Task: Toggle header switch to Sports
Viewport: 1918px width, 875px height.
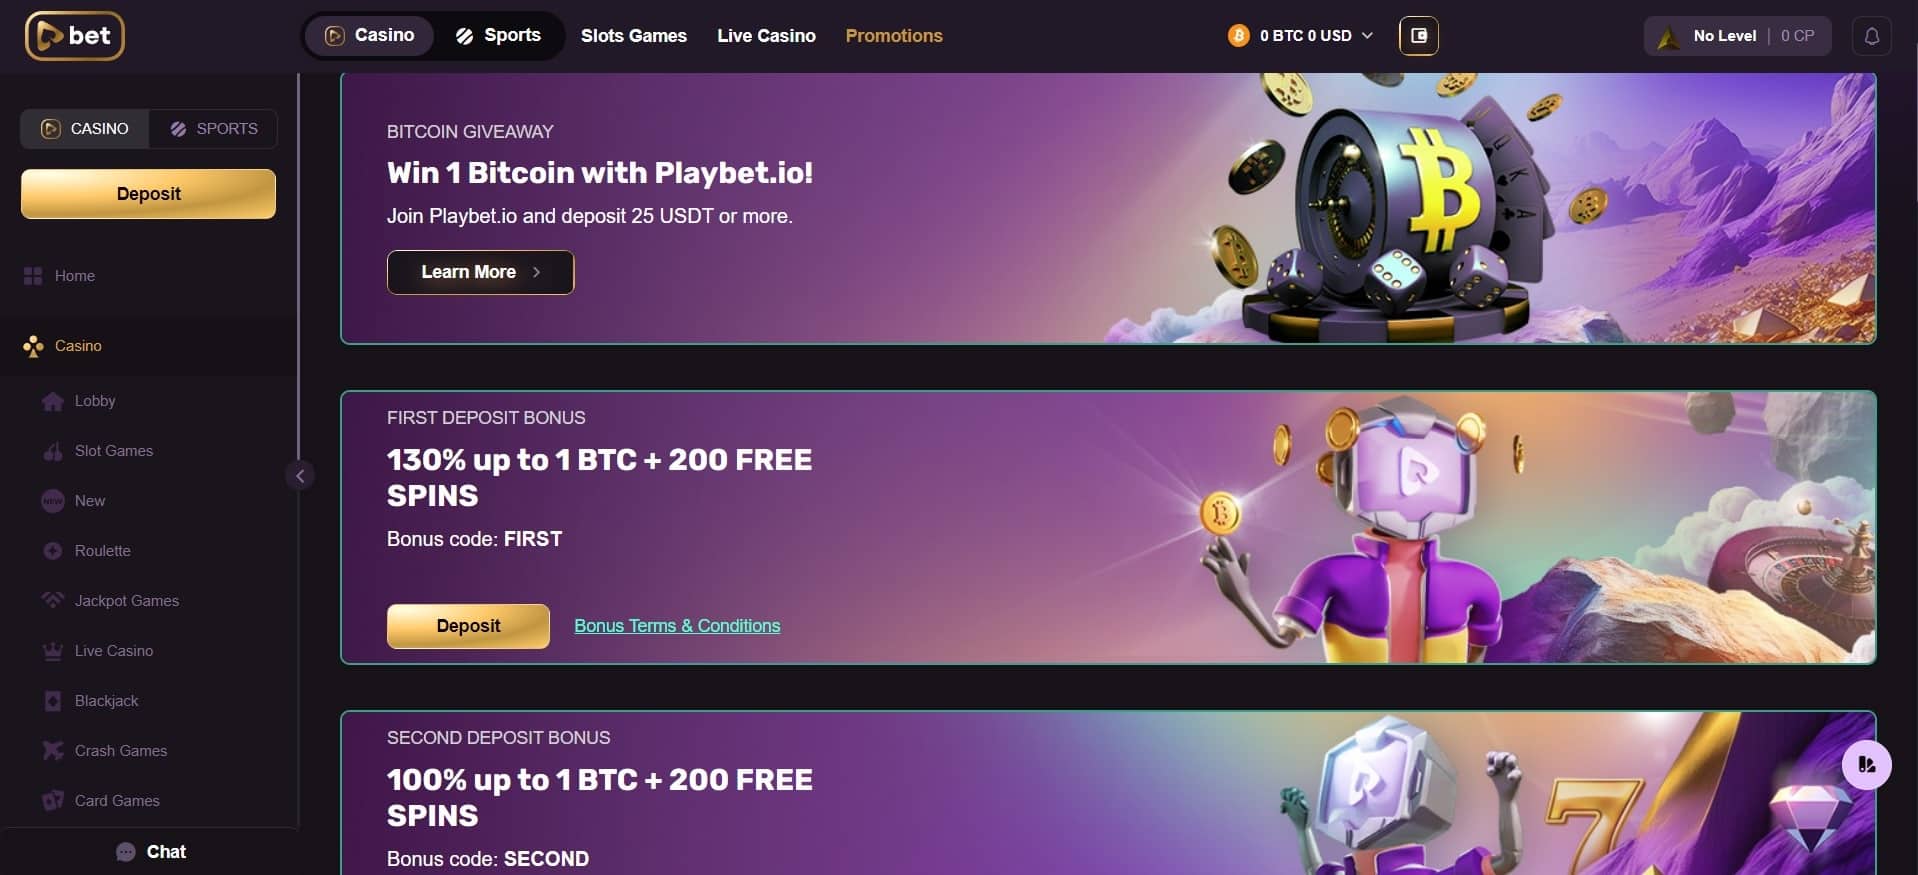Action: point(498,36)
